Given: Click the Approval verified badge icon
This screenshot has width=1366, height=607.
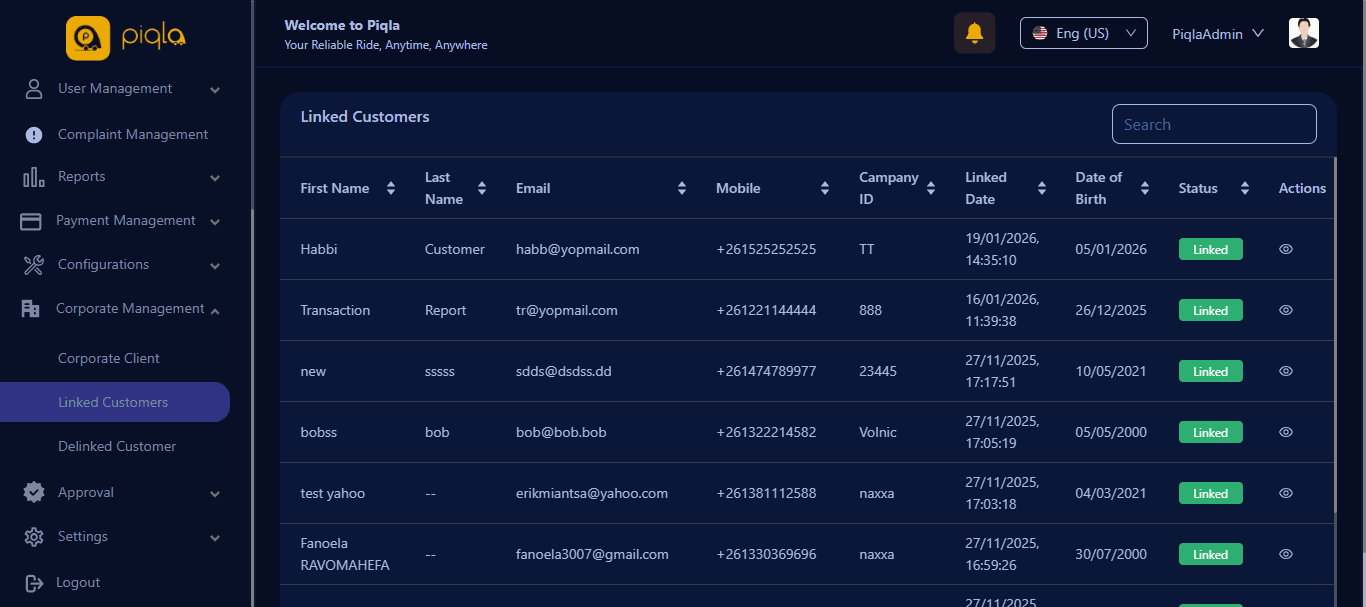Looking at the screenshot, I should pos(34,492).
